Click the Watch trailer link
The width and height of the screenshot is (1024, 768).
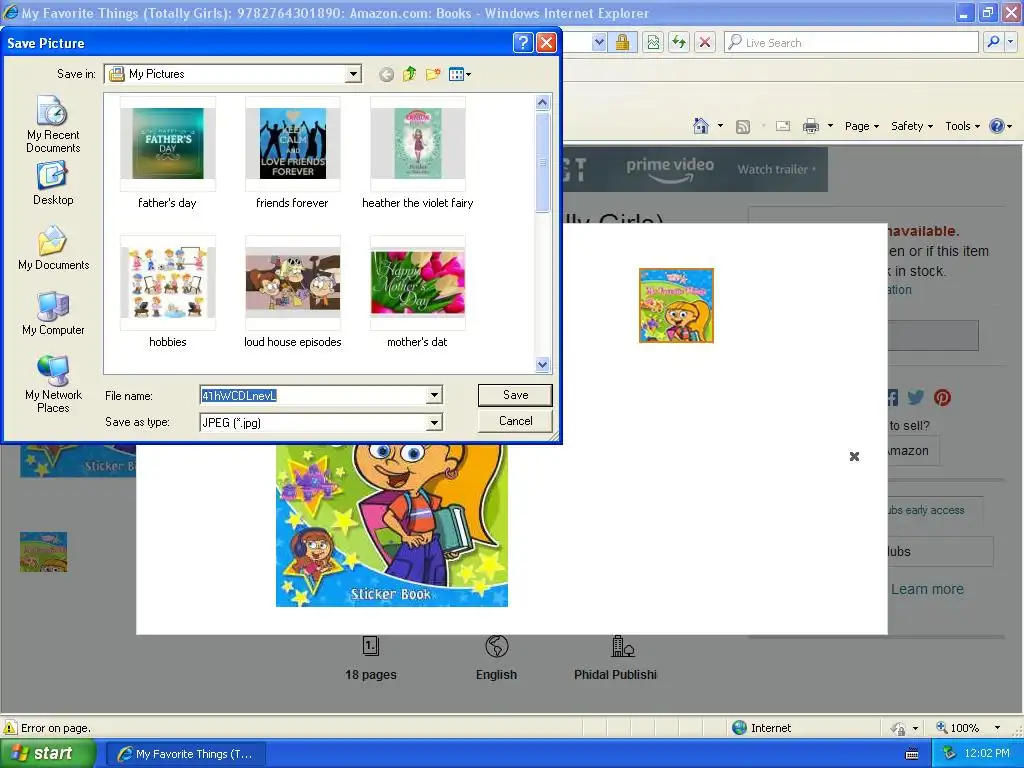point(776,169)
